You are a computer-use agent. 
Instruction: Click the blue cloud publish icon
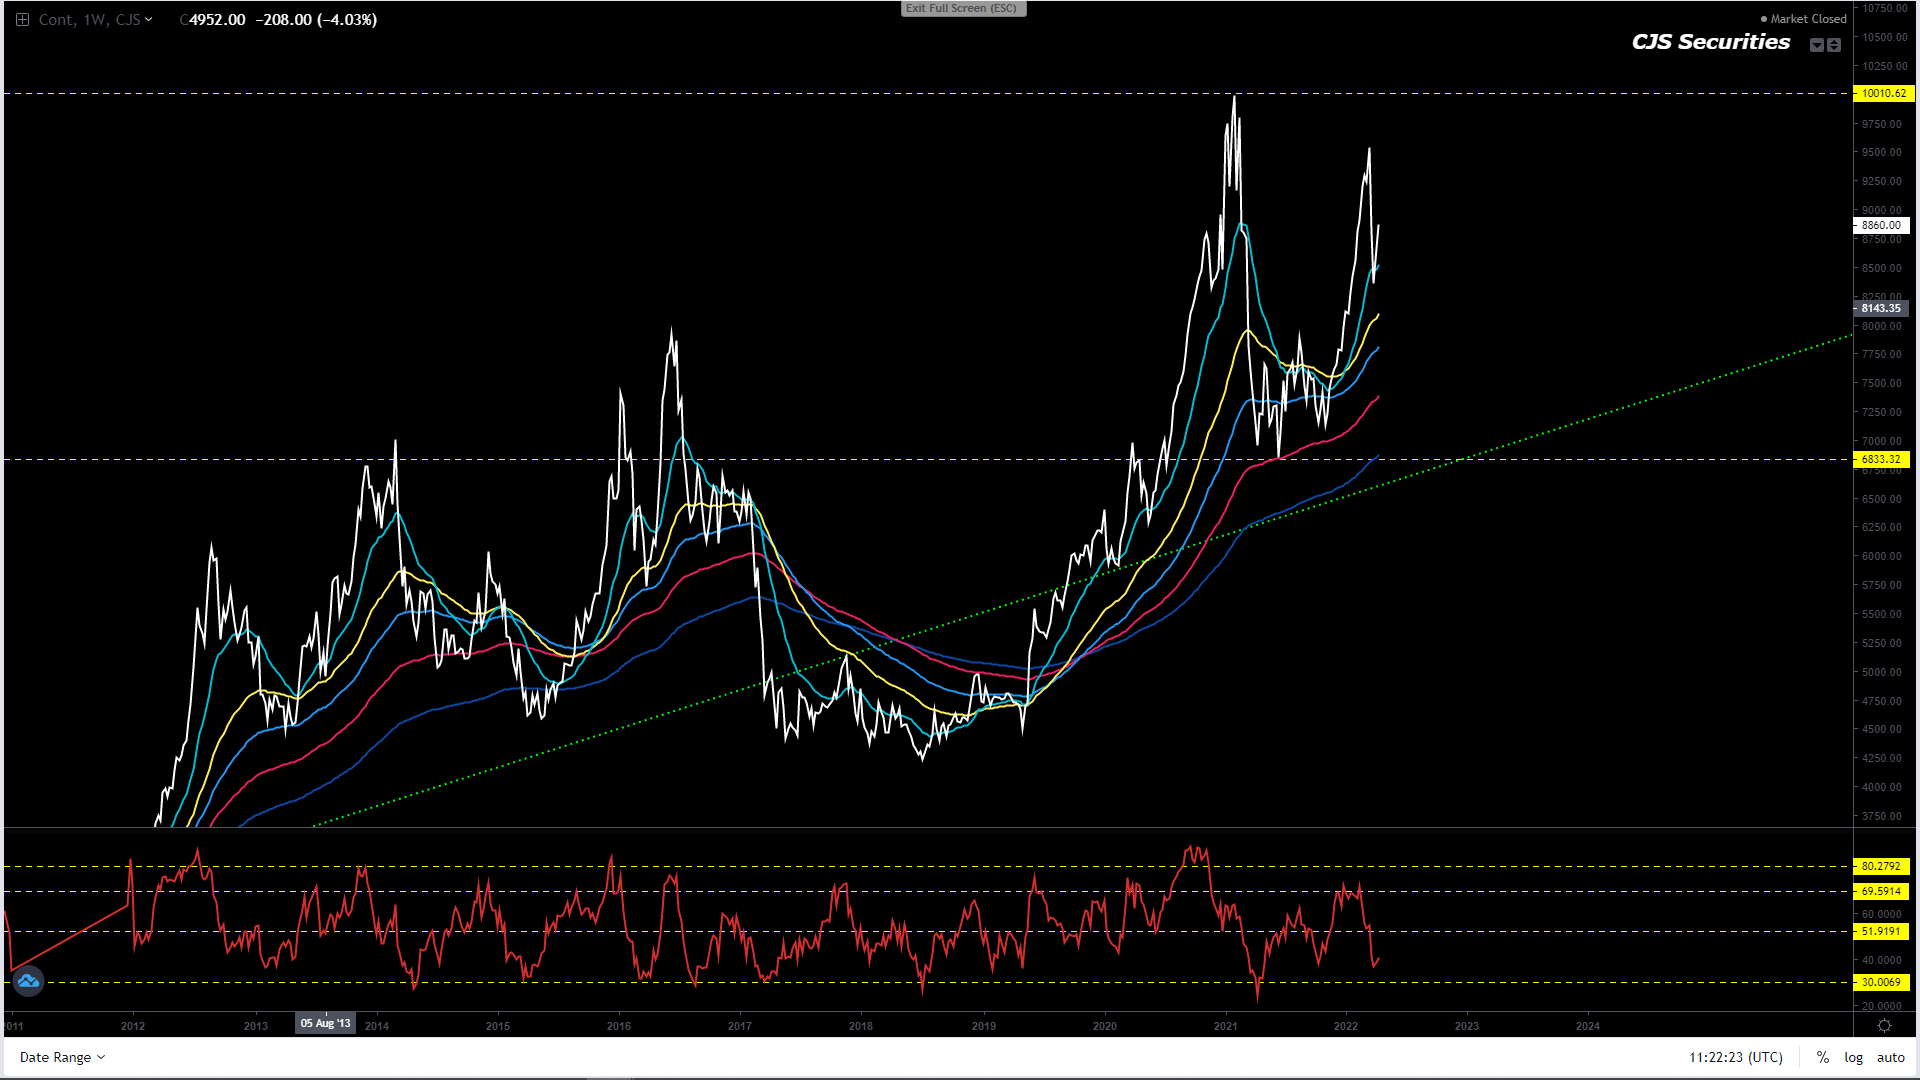[x=28, y=981]
